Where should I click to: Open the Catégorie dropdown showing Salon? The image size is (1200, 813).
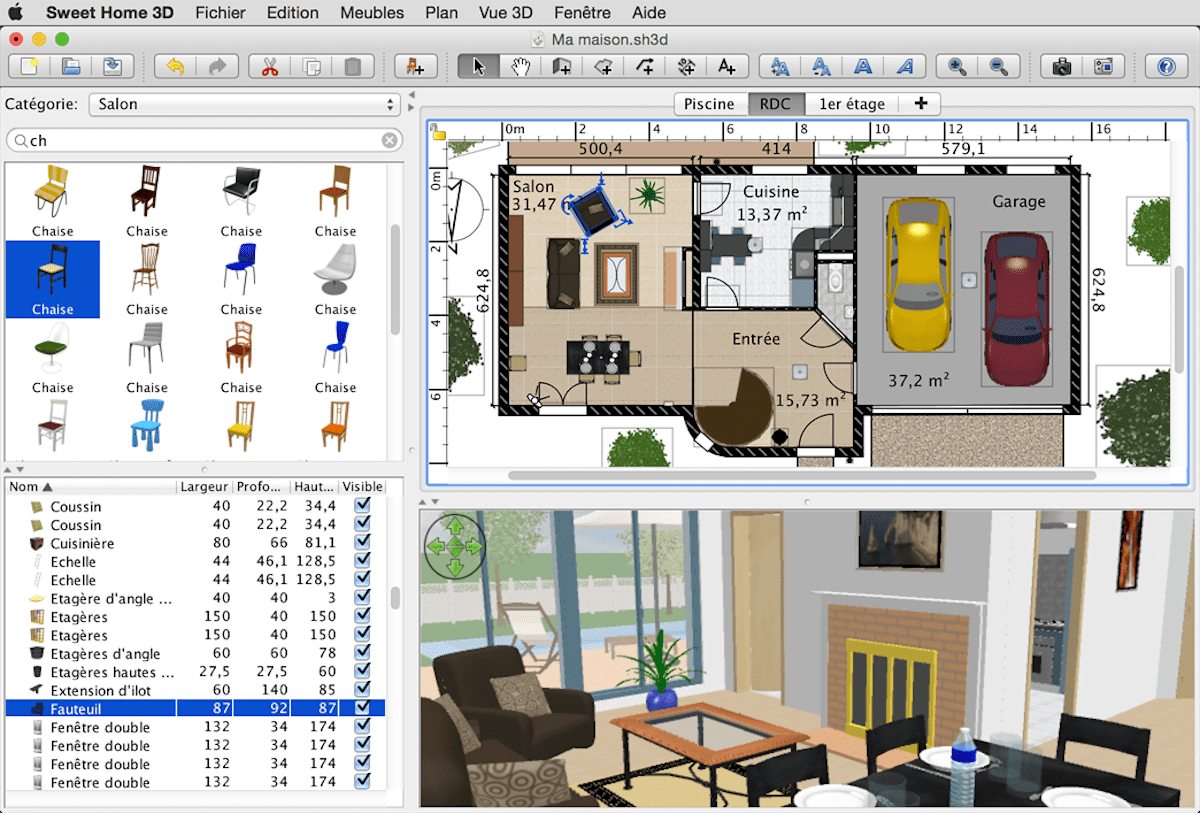point(245,104)
